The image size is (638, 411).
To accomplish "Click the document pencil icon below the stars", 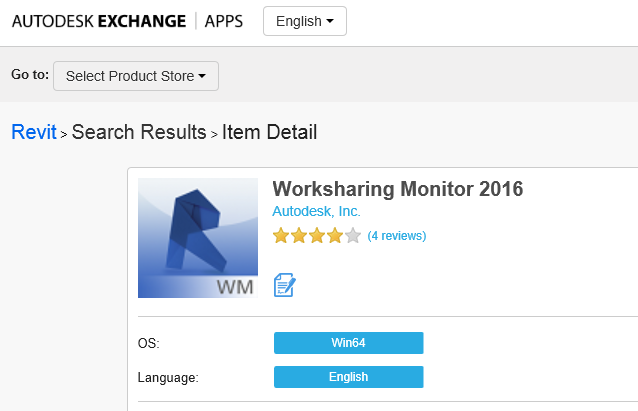I will pyautogui.click(x=284, y=286).
